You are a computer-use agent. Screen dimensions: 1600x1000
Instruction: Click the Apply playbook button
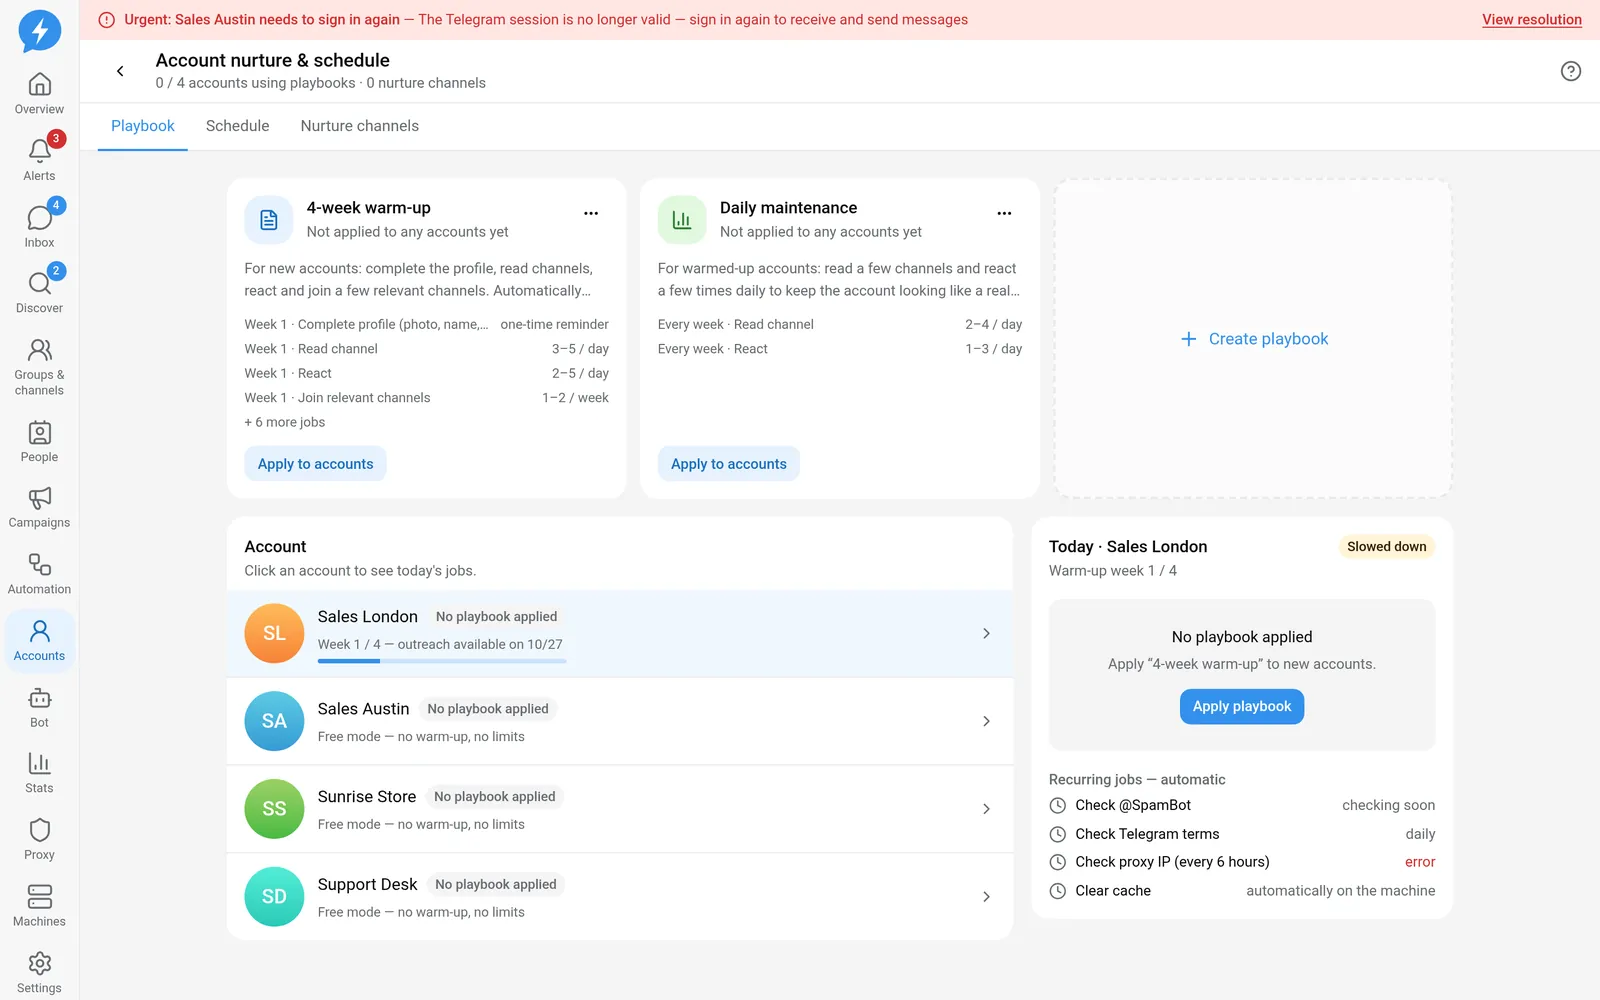1242,707
